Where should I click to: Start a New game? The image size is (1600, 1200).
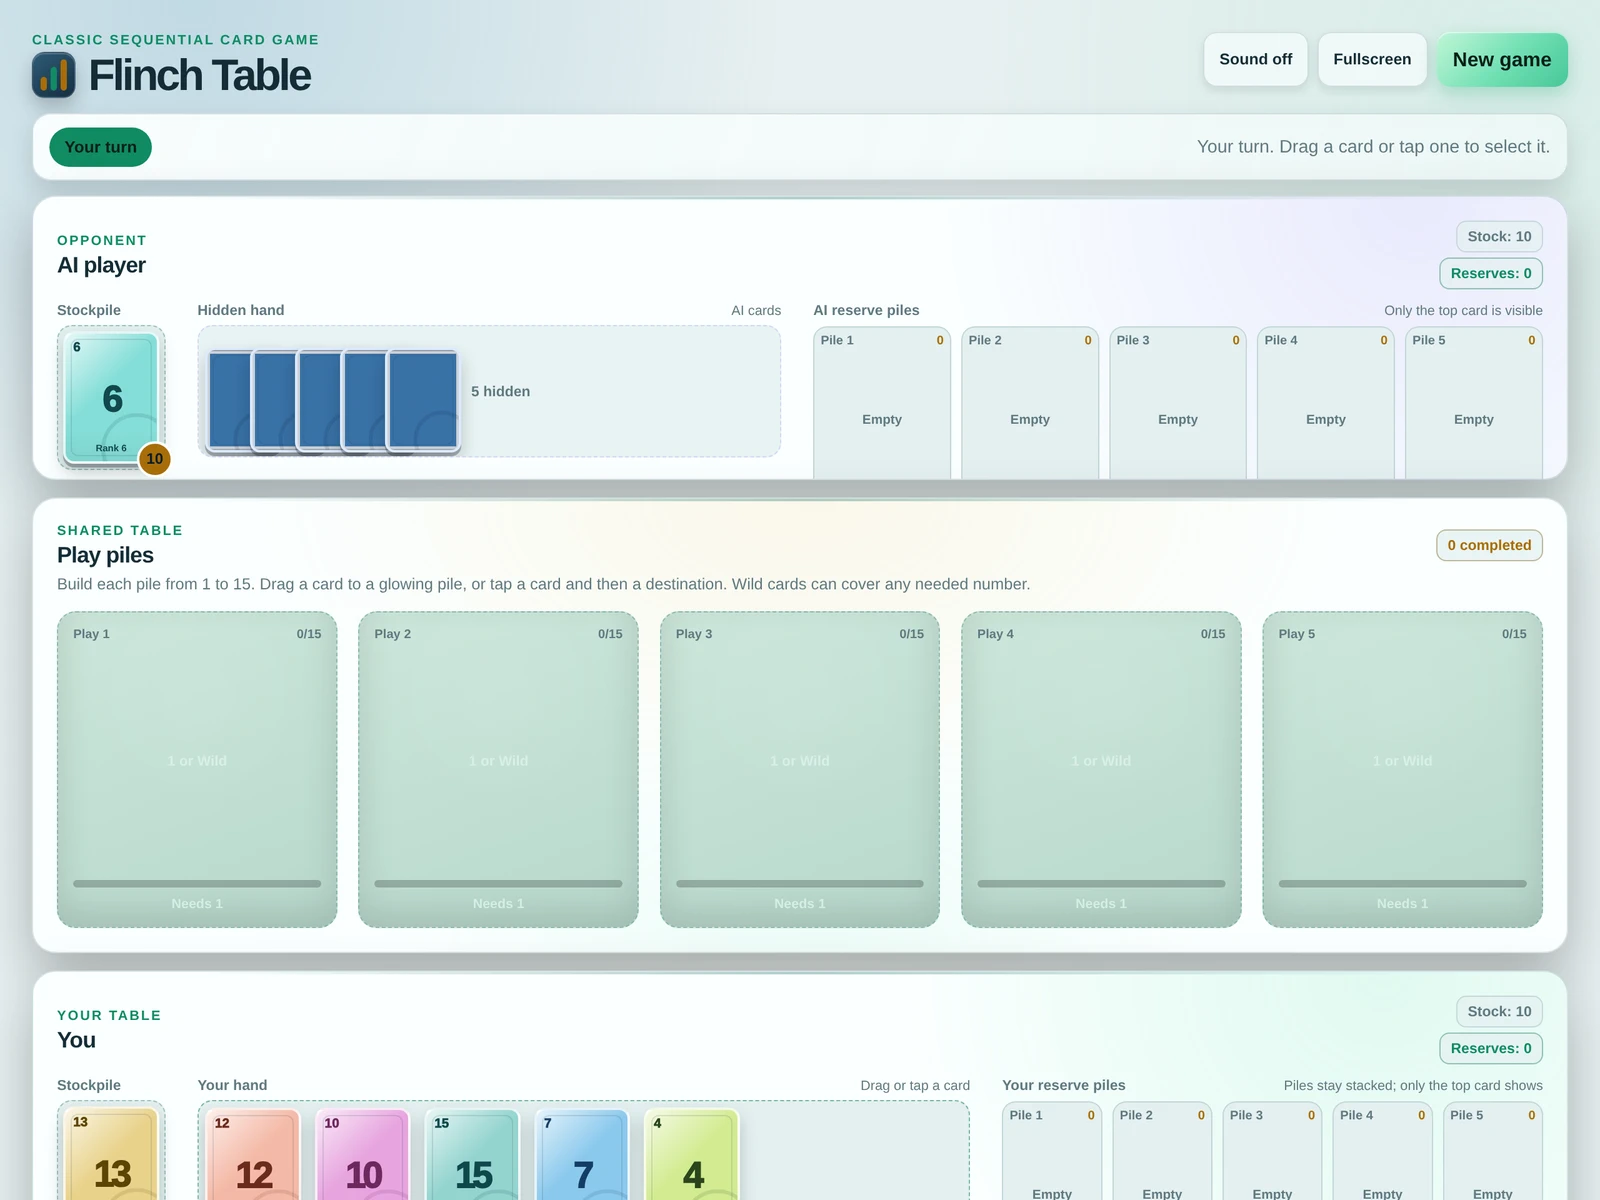click(x=1502, y=59)
